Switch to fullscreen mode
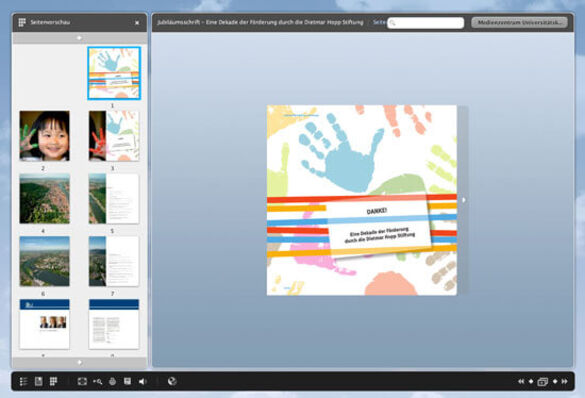Viewport: 585px width, 398px height. click(82, 381)
